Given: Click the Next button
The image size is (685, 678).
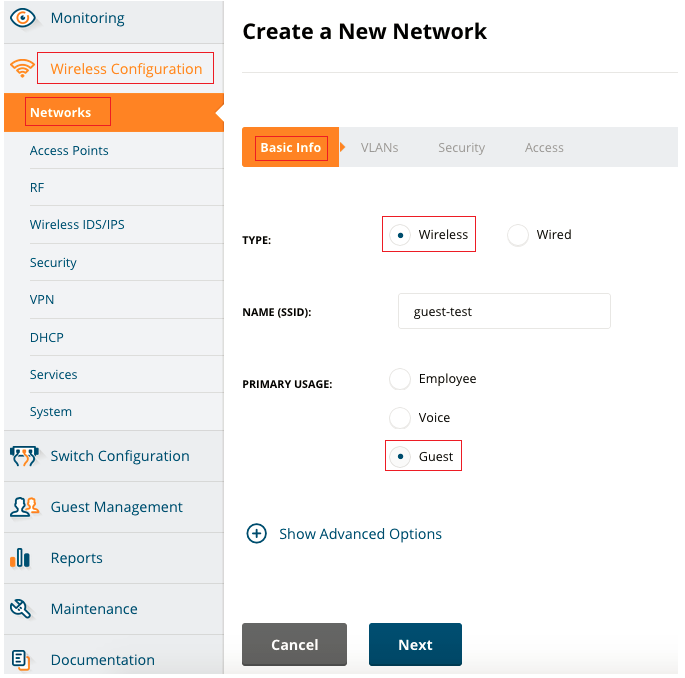Looking at the screenshot, I should coord(415,644).
